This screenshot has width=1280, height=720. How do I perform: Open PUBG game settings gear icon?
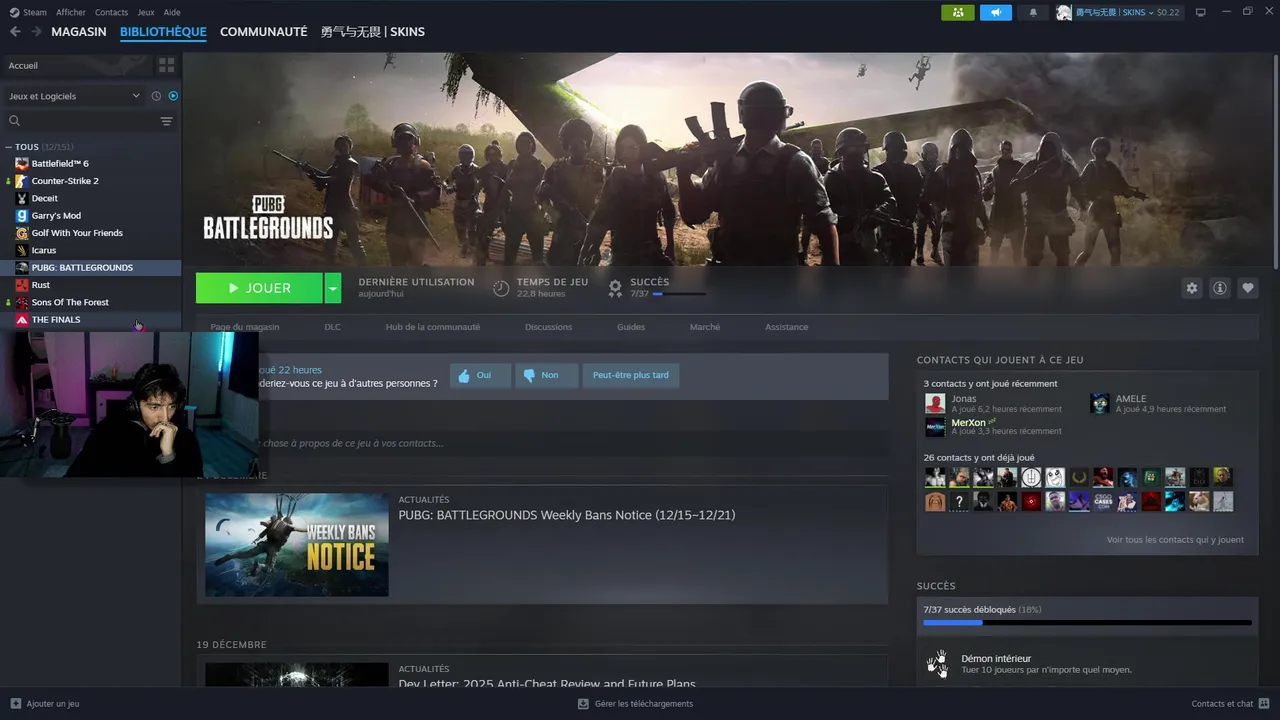coord(1191,288)
